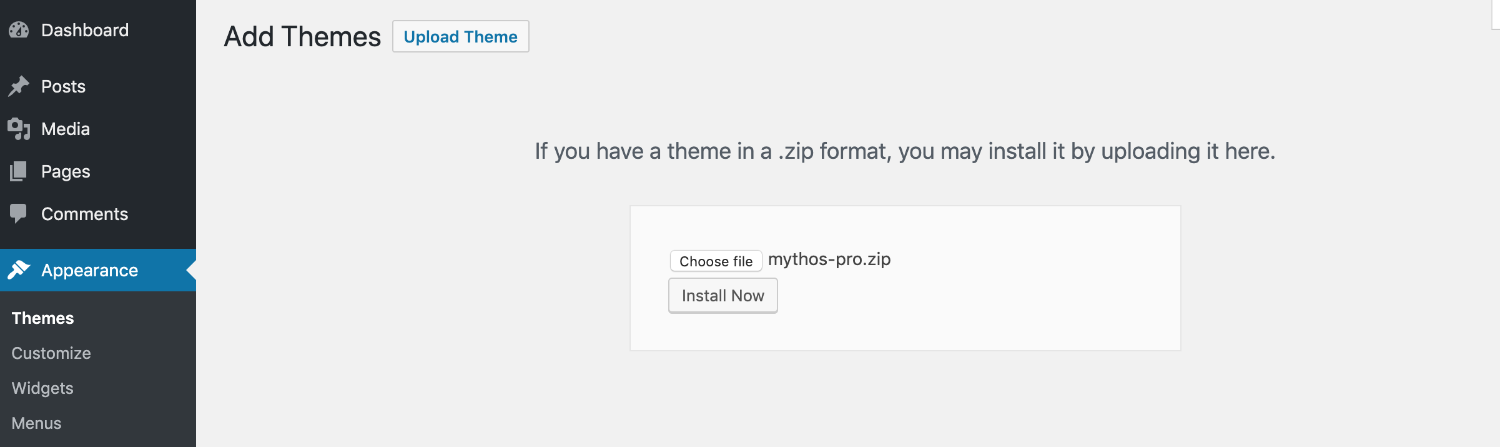Open the Menus submenu link

point(37,423)
